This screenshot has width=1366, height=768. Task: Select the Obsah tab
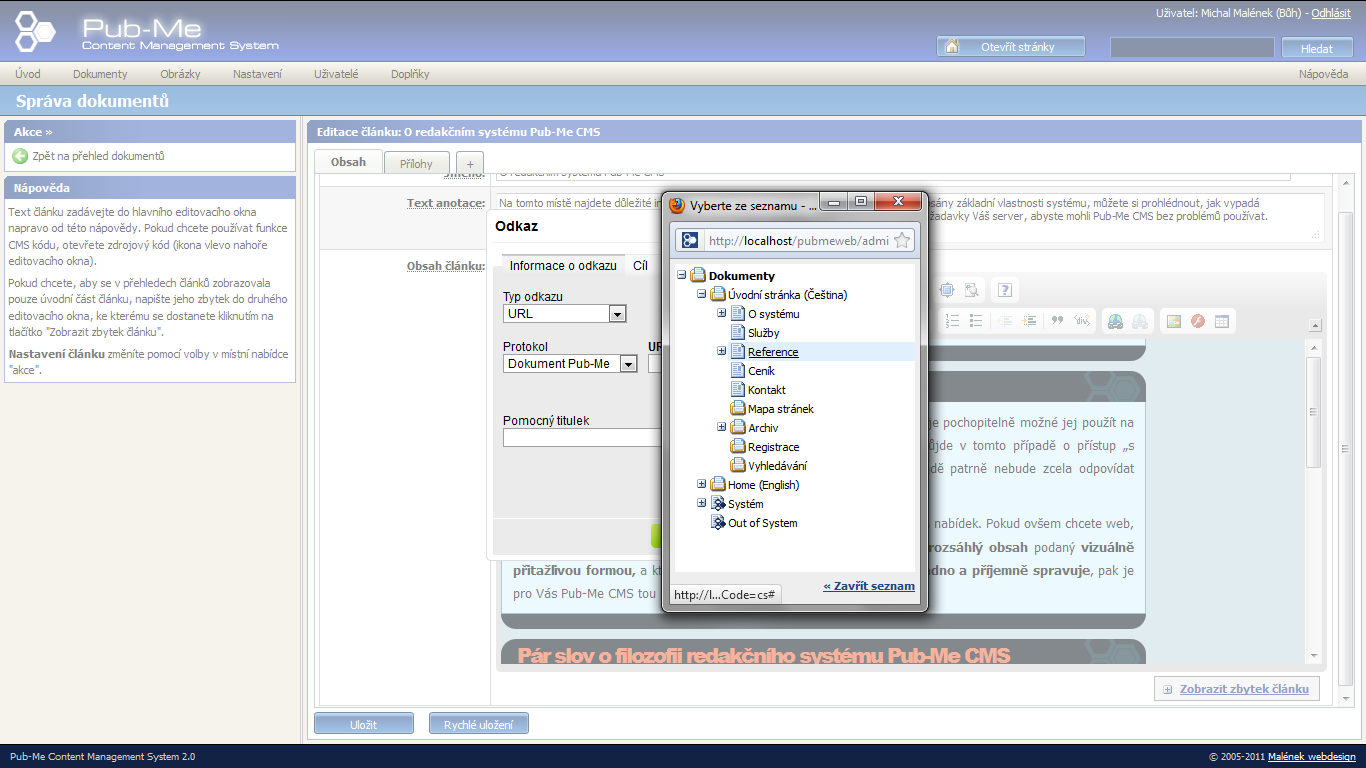(x=348, y=162)
